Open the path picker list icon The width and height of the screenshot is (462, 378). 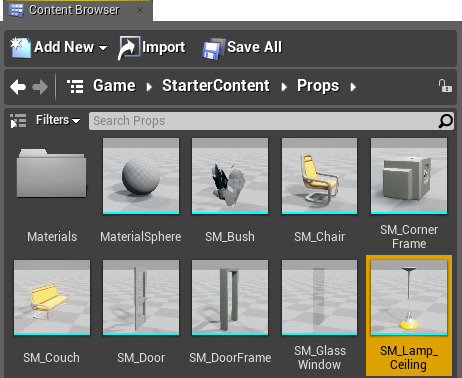[75, 86]
